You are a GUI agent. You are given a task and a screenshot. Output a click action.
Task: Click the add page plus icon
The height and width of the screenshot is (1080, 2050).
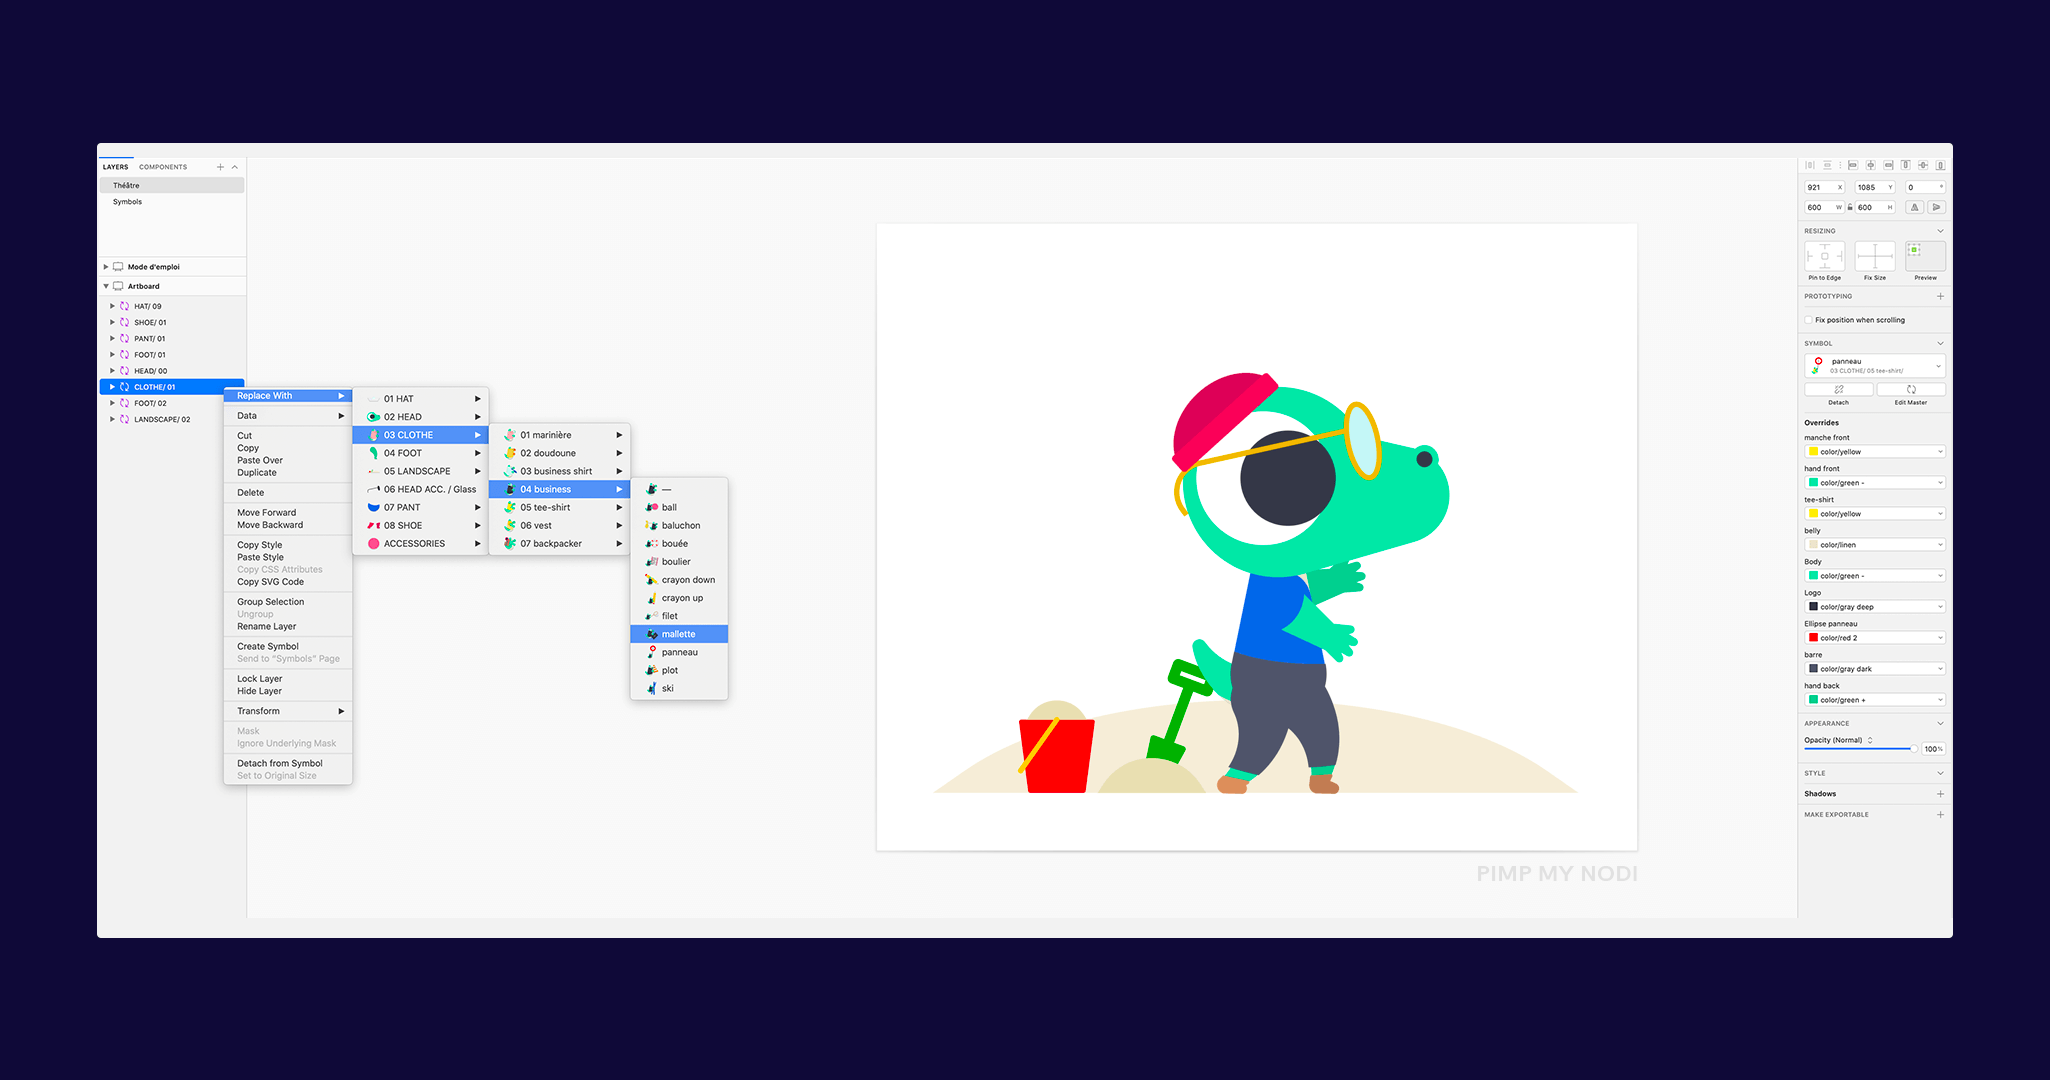[220, 167]
